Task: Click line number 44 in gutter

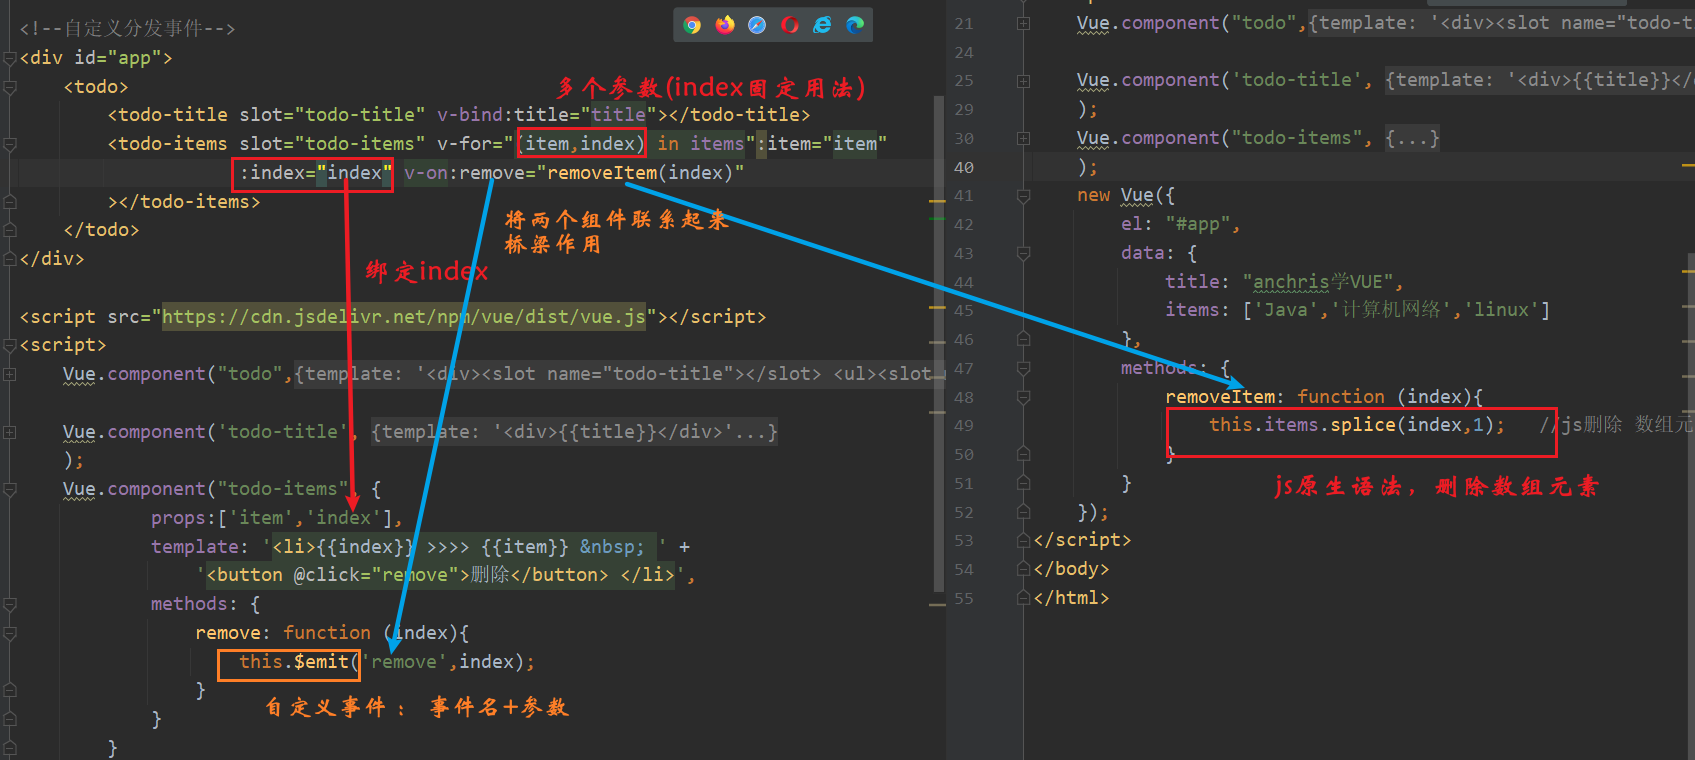Action: (964, 282)
